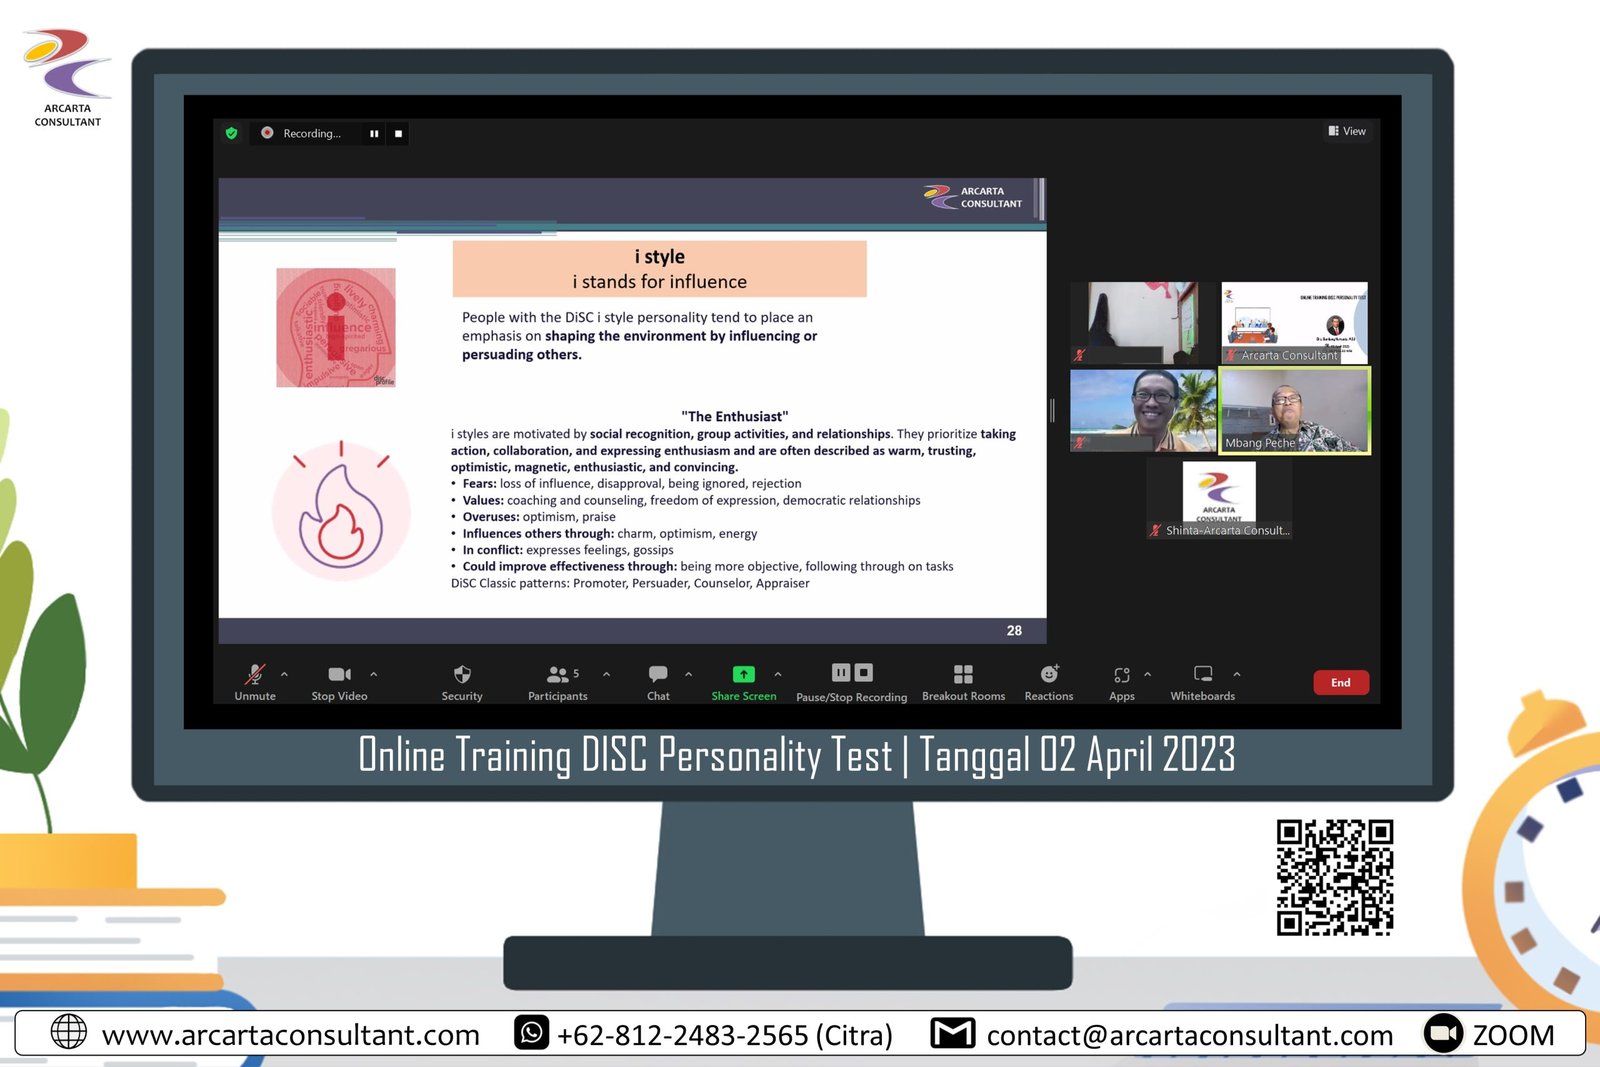Screen dimensions: 1600x1067
Task: Pause the recording in top bar
Action: coord(374,134)
